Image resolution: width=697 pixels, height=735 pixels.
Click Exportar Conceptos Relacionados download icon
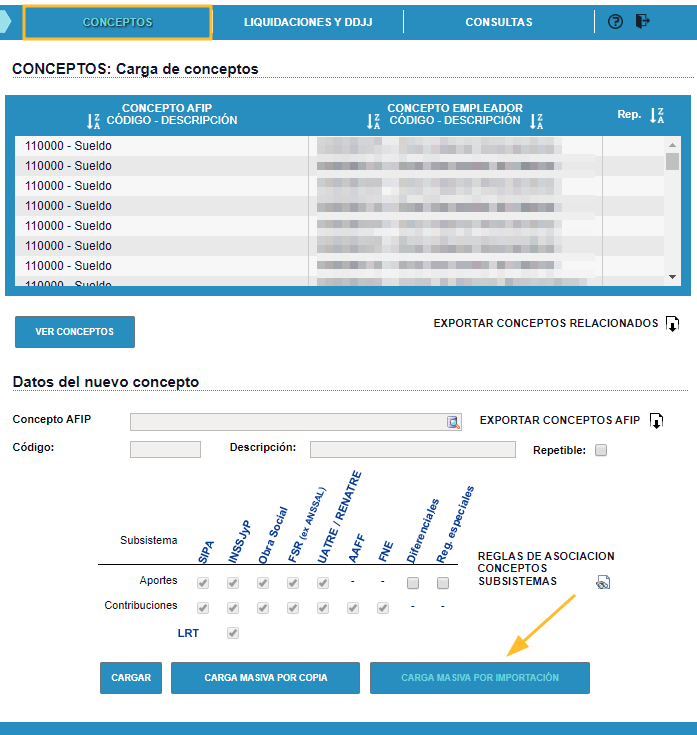point(673,324)
